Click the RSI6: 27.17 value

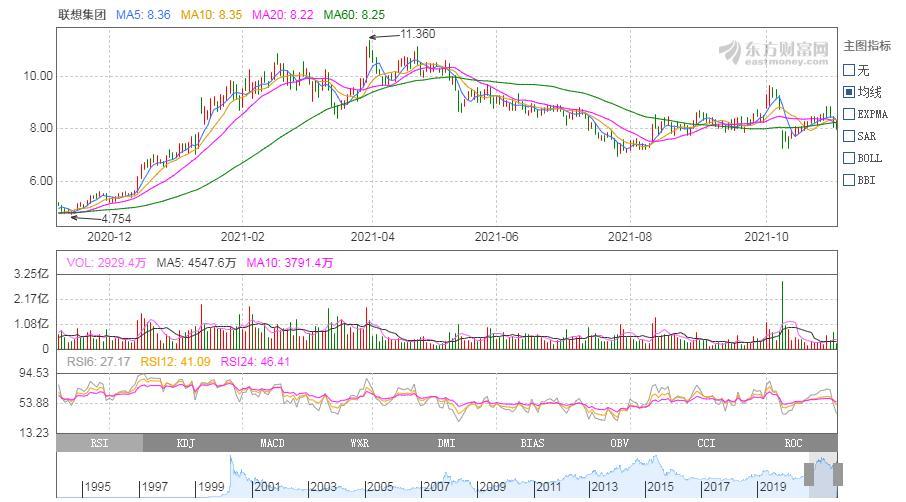tap(98, 362)
